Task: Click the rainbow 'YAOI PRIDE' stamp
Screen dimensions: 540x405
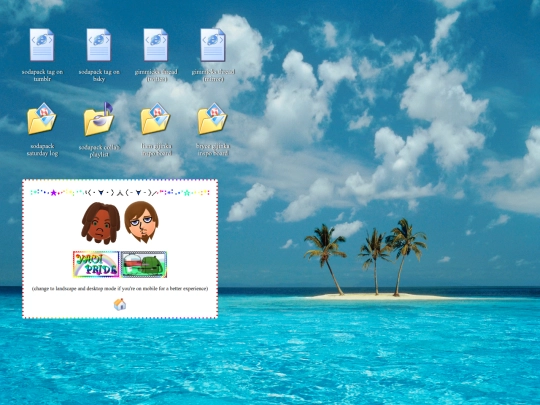Action: coord(96,264)
